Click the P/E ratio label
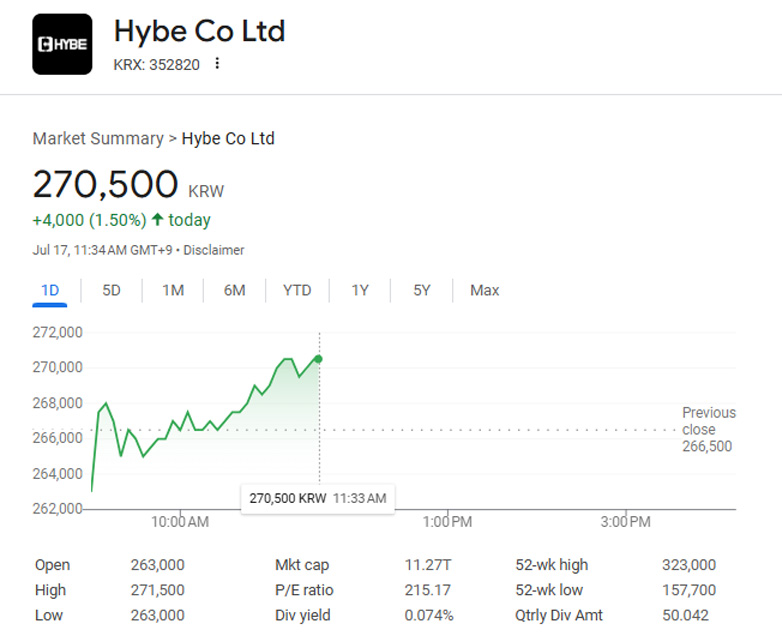The width and height of the screenshot is (782, 638). click(x=304, y=590)
